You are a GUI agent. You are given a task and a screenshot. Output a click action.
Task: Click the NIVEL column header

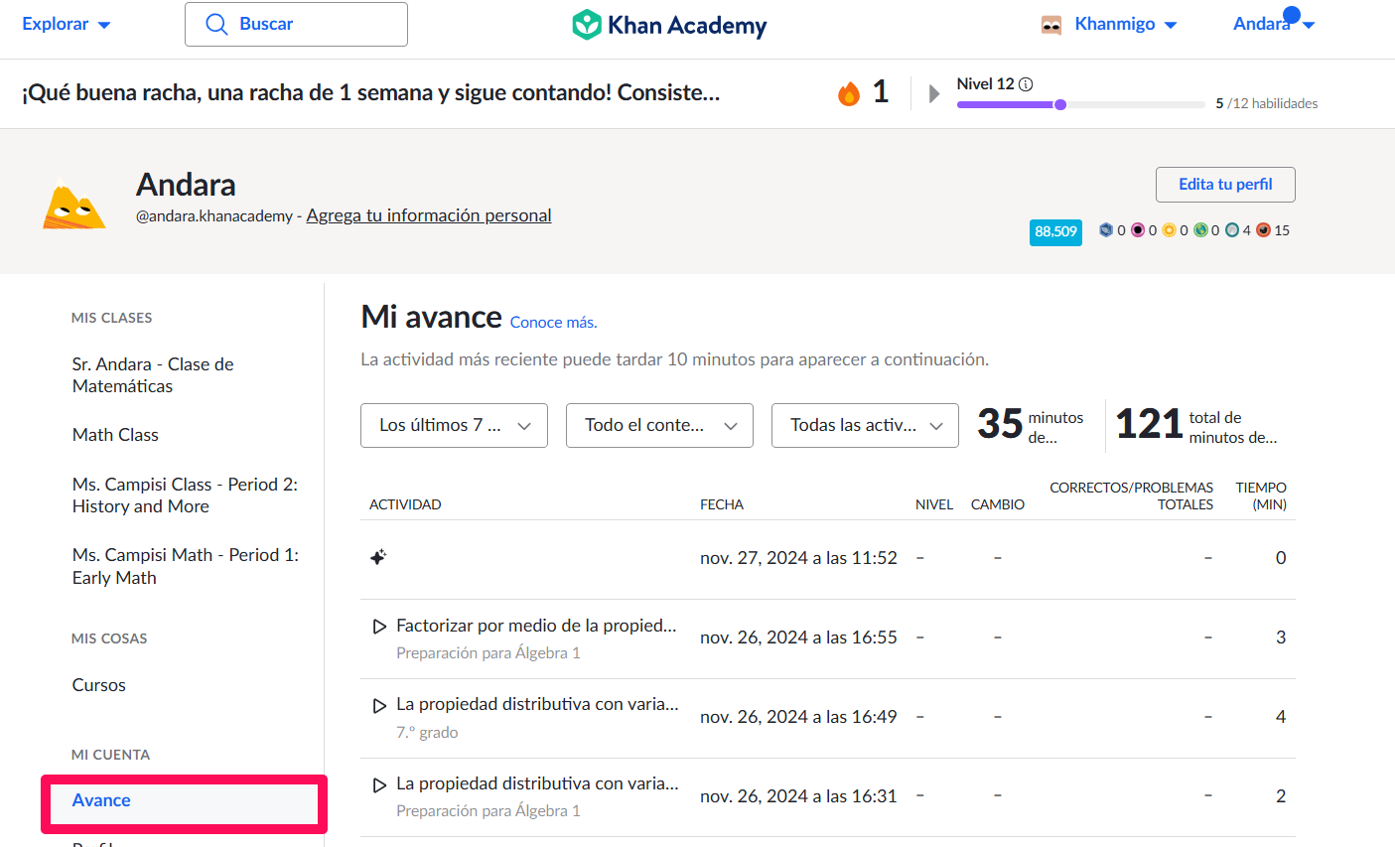934,505
